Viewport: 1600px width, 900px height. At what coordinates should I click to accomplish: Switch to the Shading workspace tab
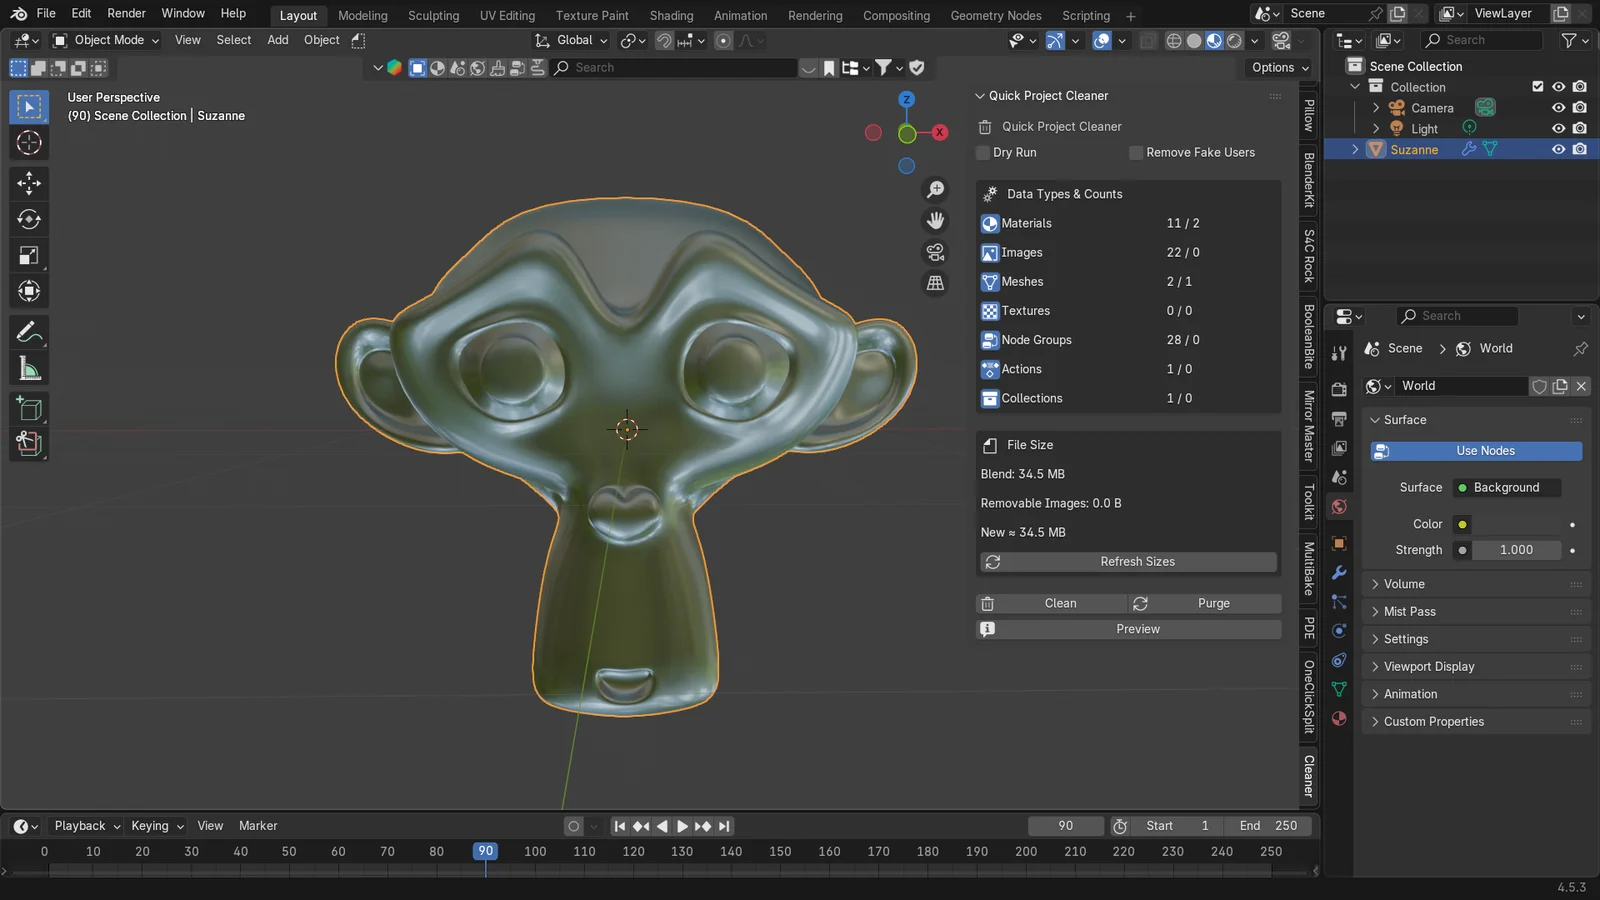(671, 15)
